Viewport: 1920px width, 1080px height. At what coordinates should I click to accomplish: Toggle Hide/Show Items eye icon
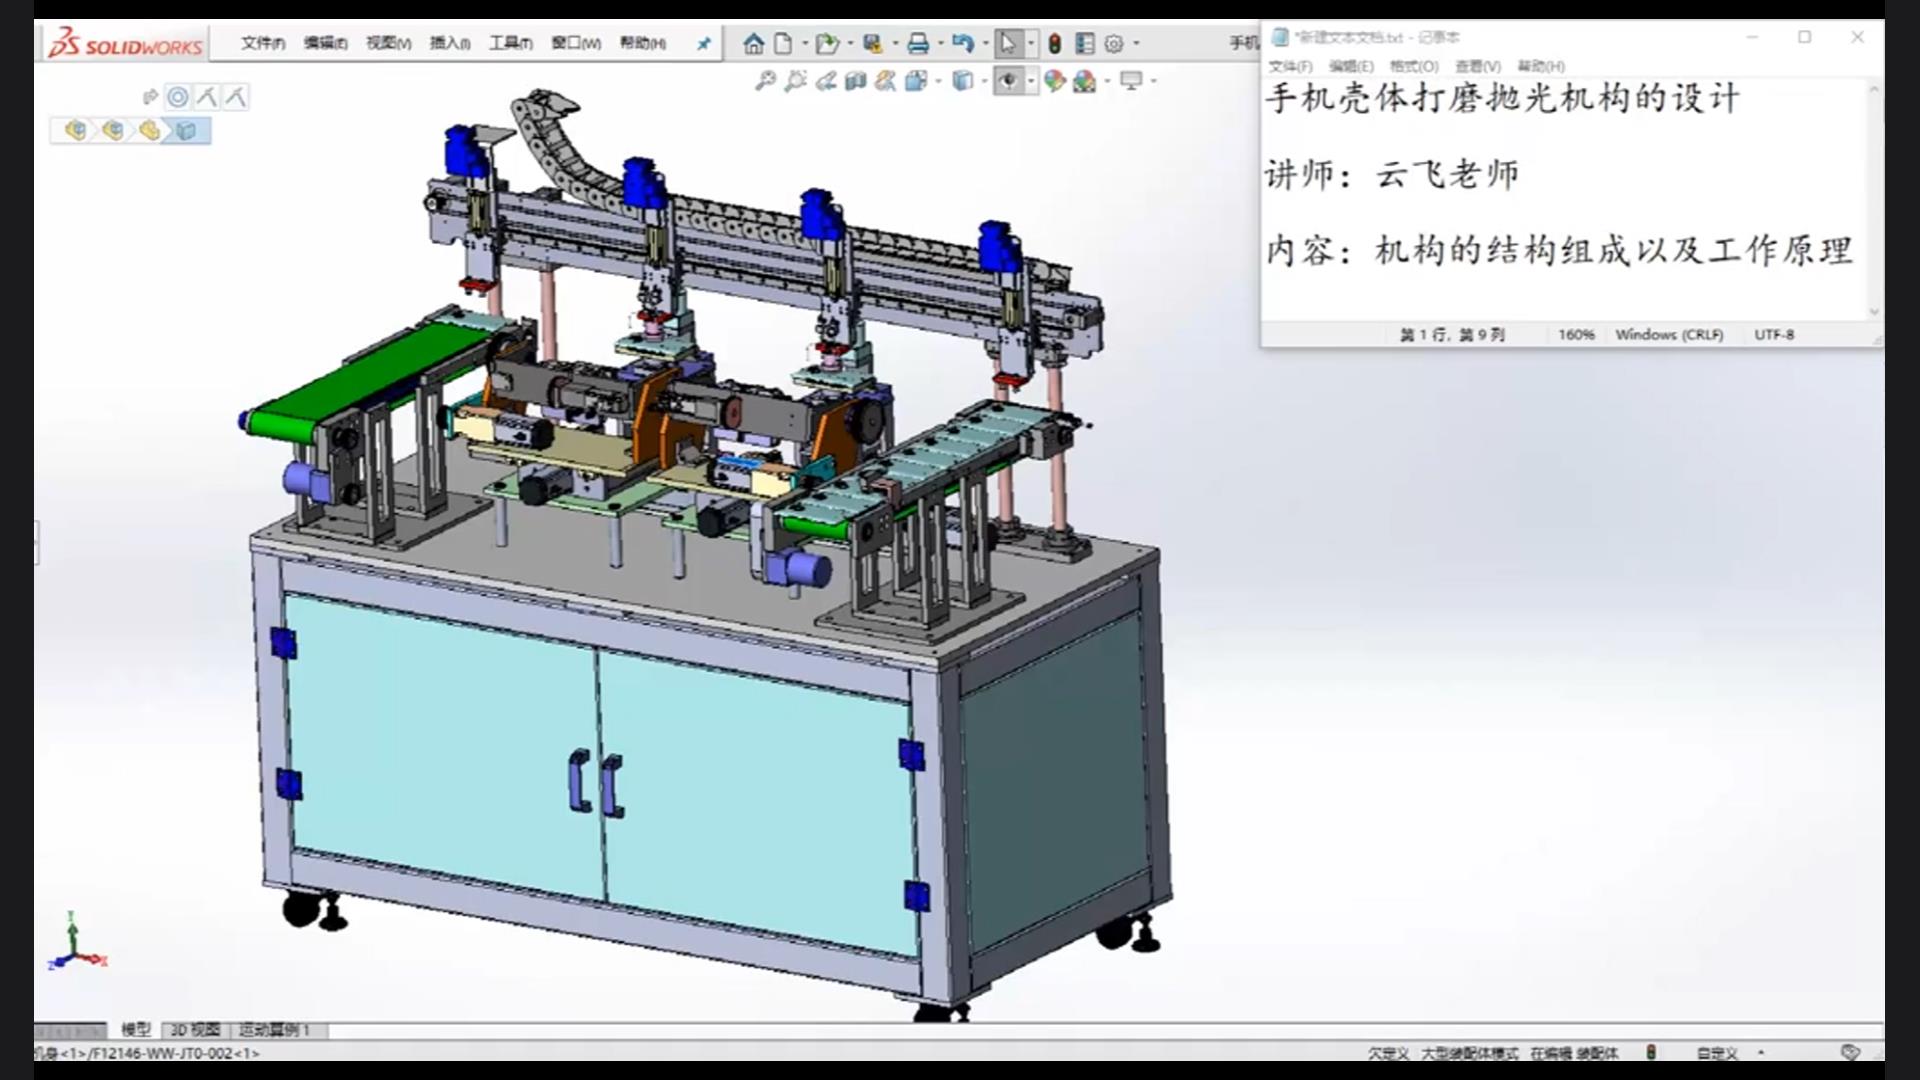click(1008, 81)
